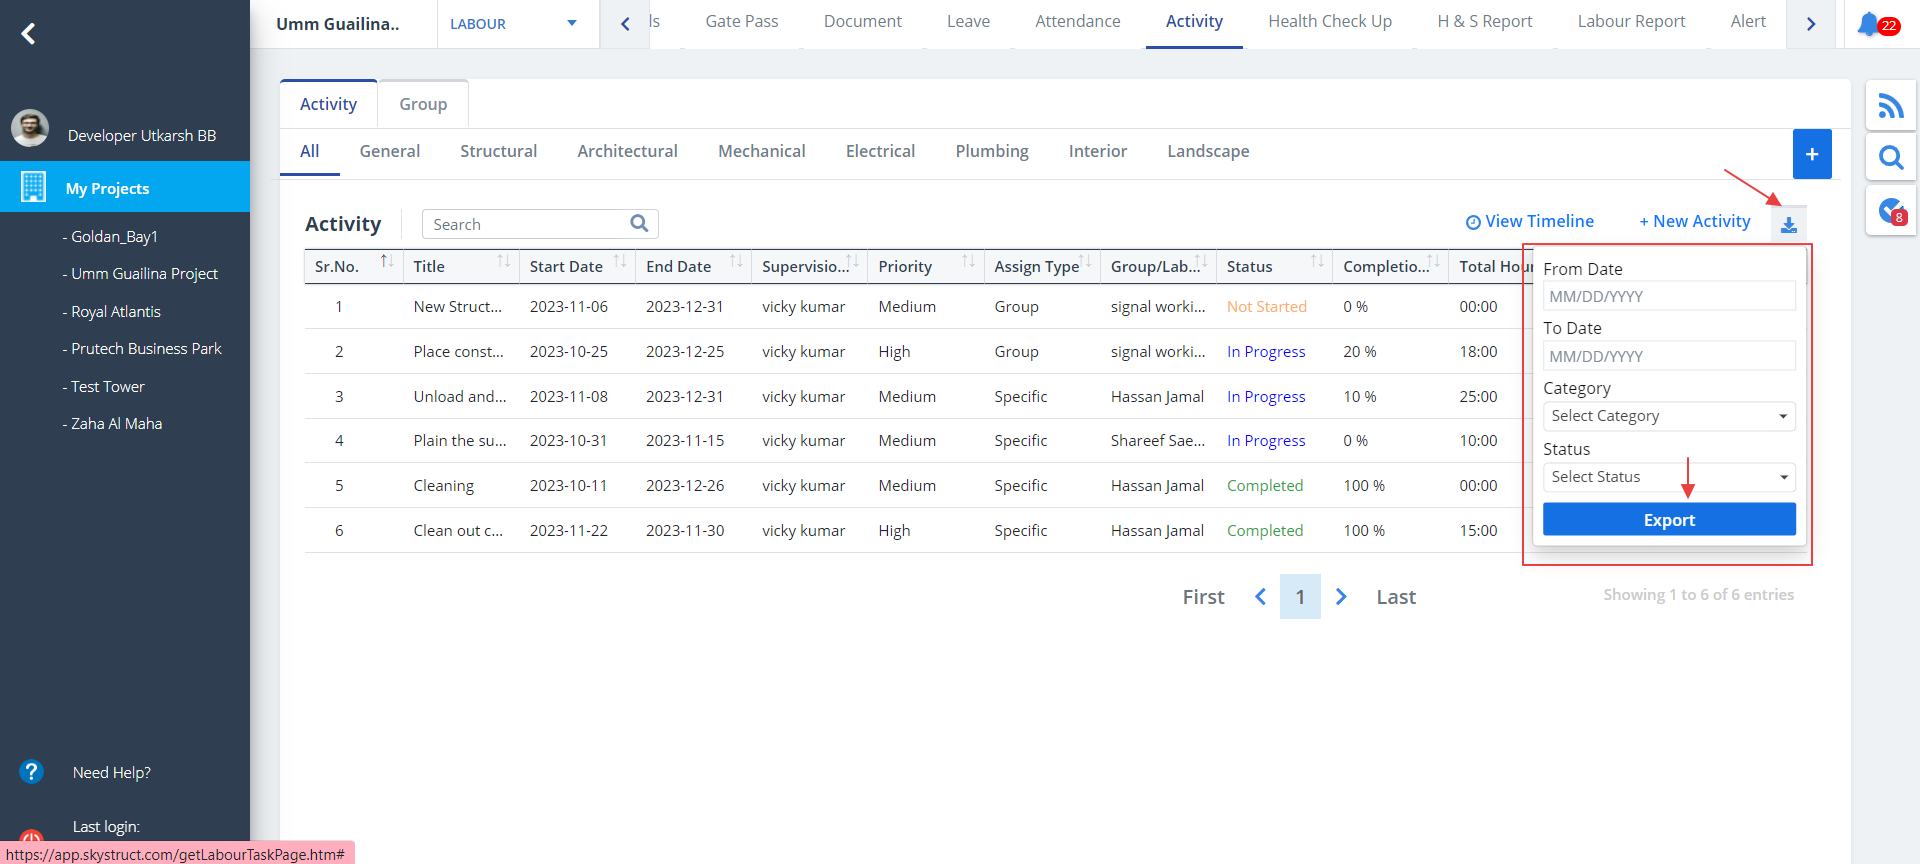Click the blue plus add button
This screenshot has width=1920, height=864.
pos(1811,154)
